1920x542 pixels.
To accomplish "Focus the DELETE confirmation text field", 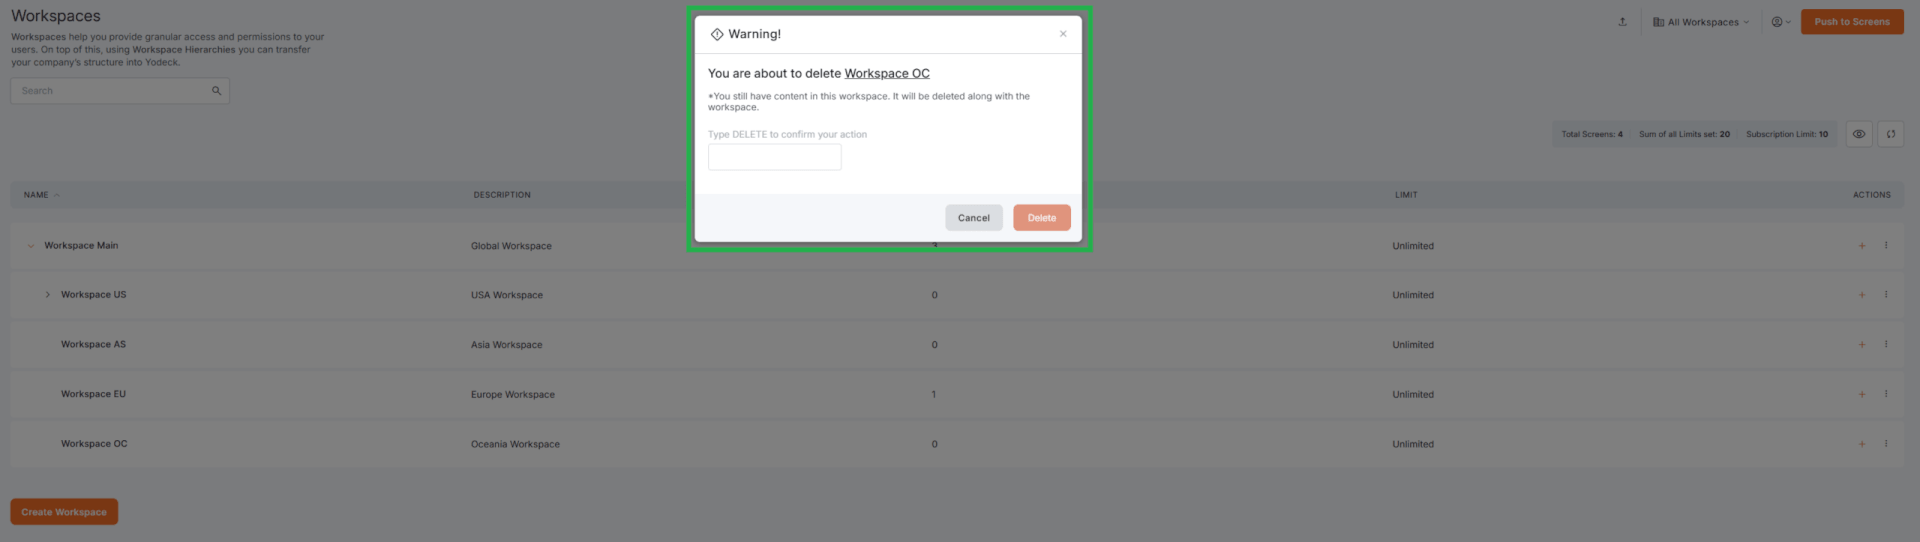I will pos(775,157).
